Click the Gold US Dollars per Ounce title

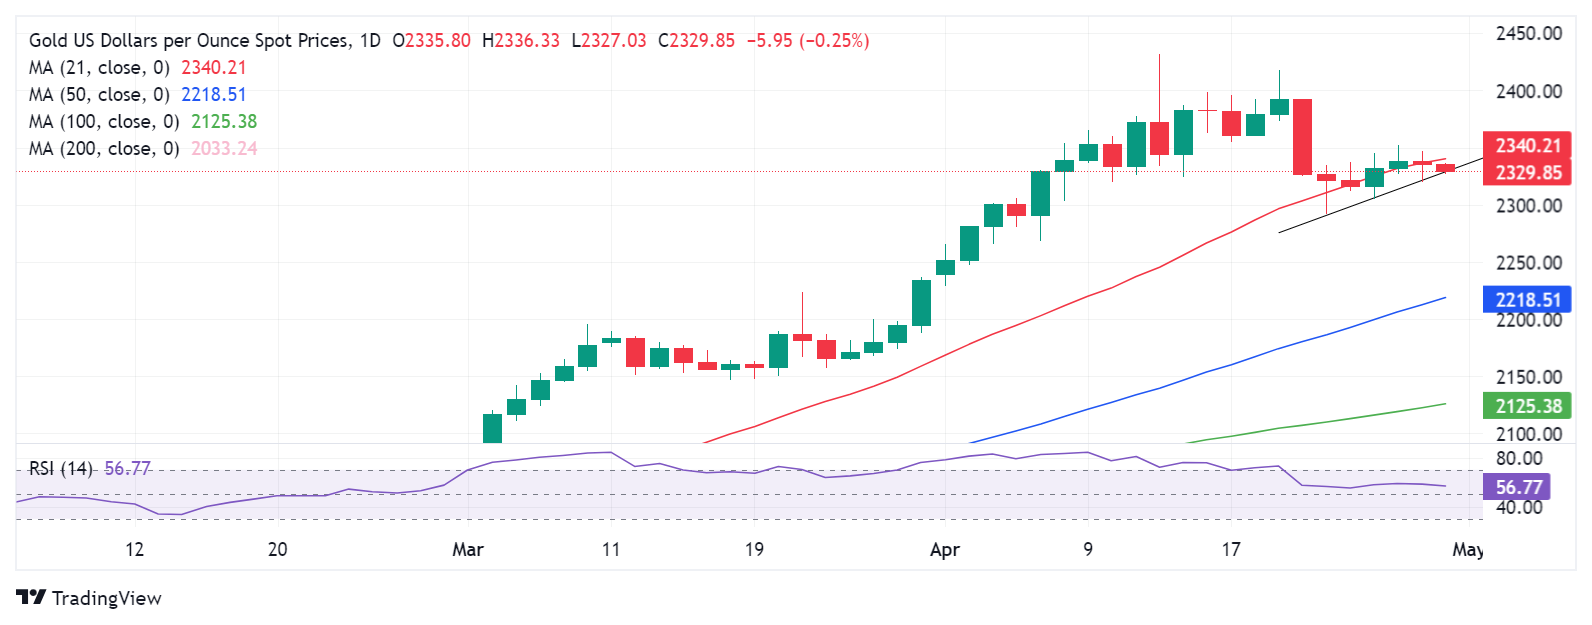coord(189,41)
